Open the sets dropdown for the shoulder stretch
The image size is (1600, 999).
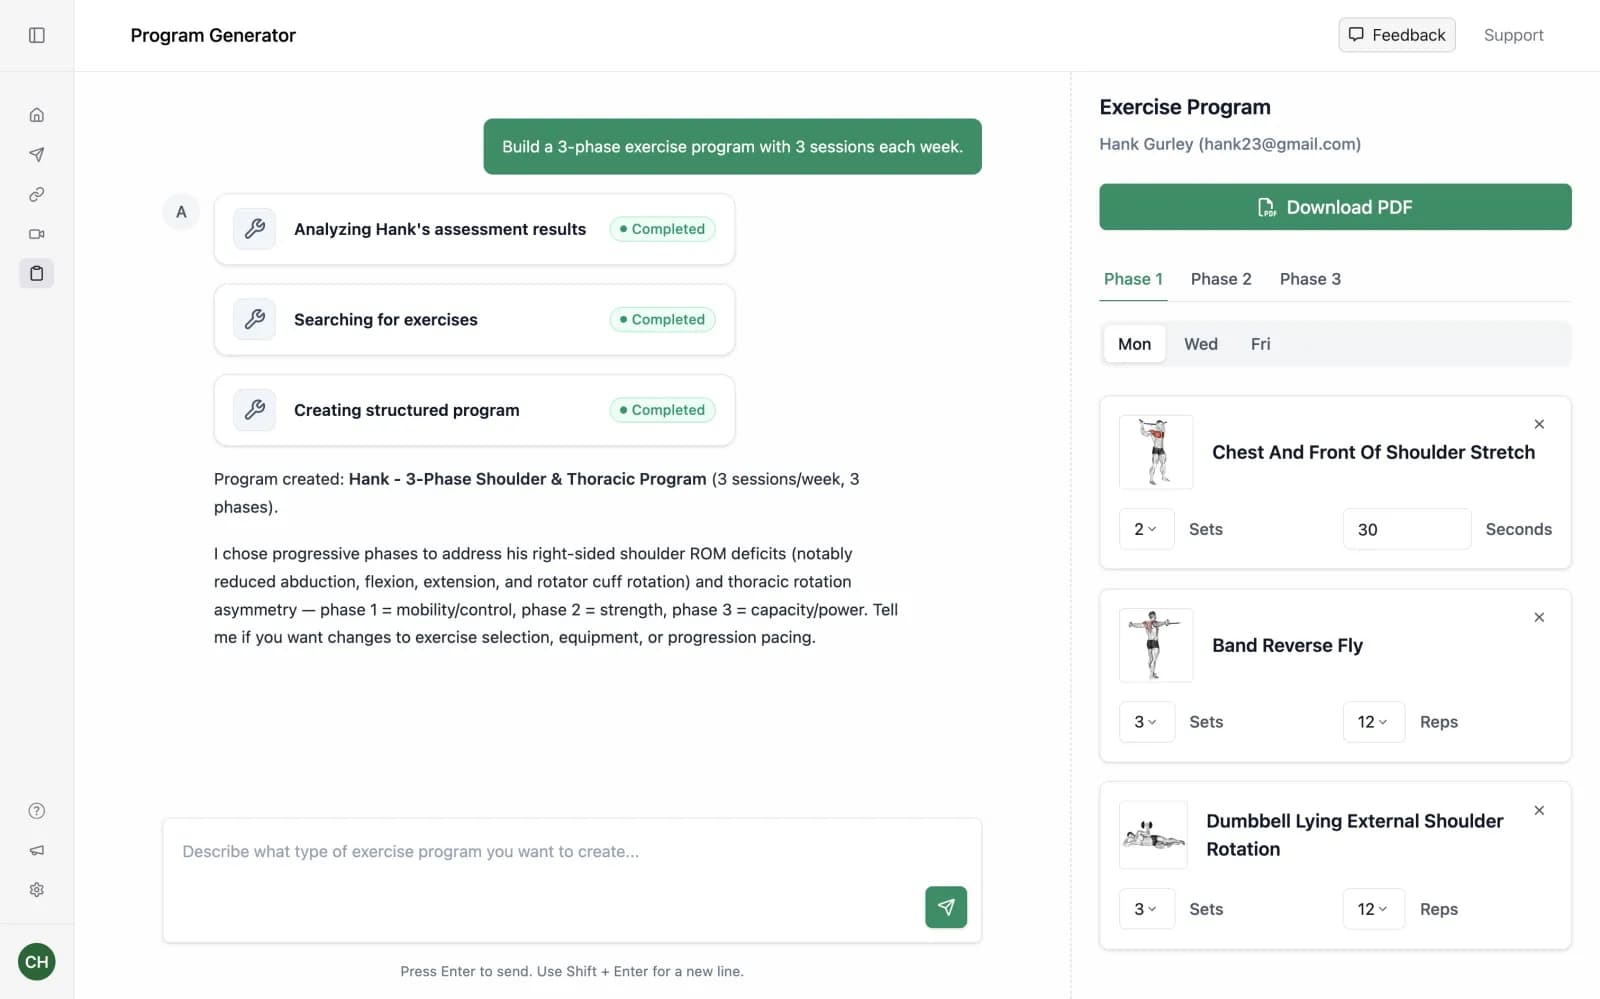coord(1146,529)
